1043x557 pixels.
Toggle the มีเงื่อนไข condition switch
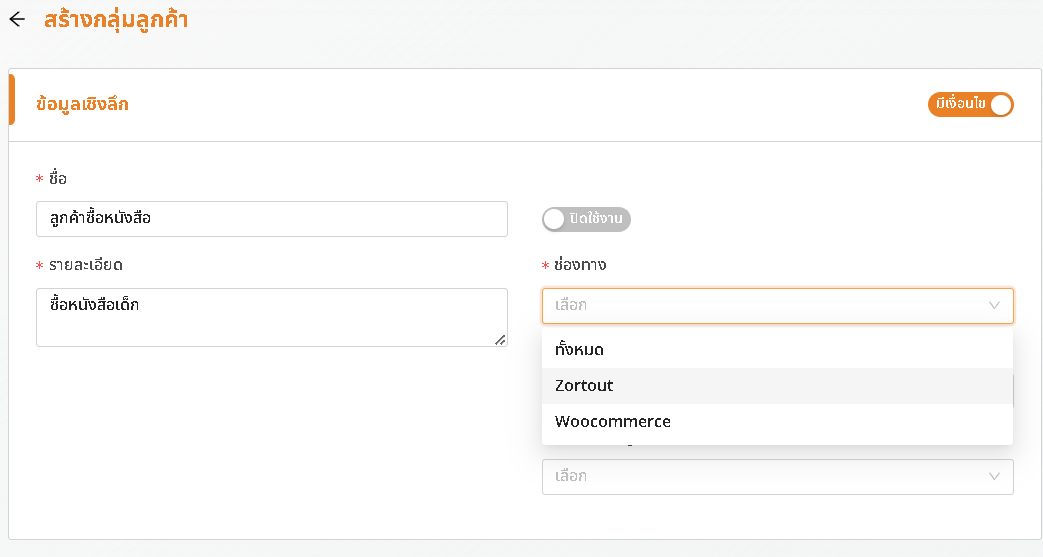click(x=970, y=104)
